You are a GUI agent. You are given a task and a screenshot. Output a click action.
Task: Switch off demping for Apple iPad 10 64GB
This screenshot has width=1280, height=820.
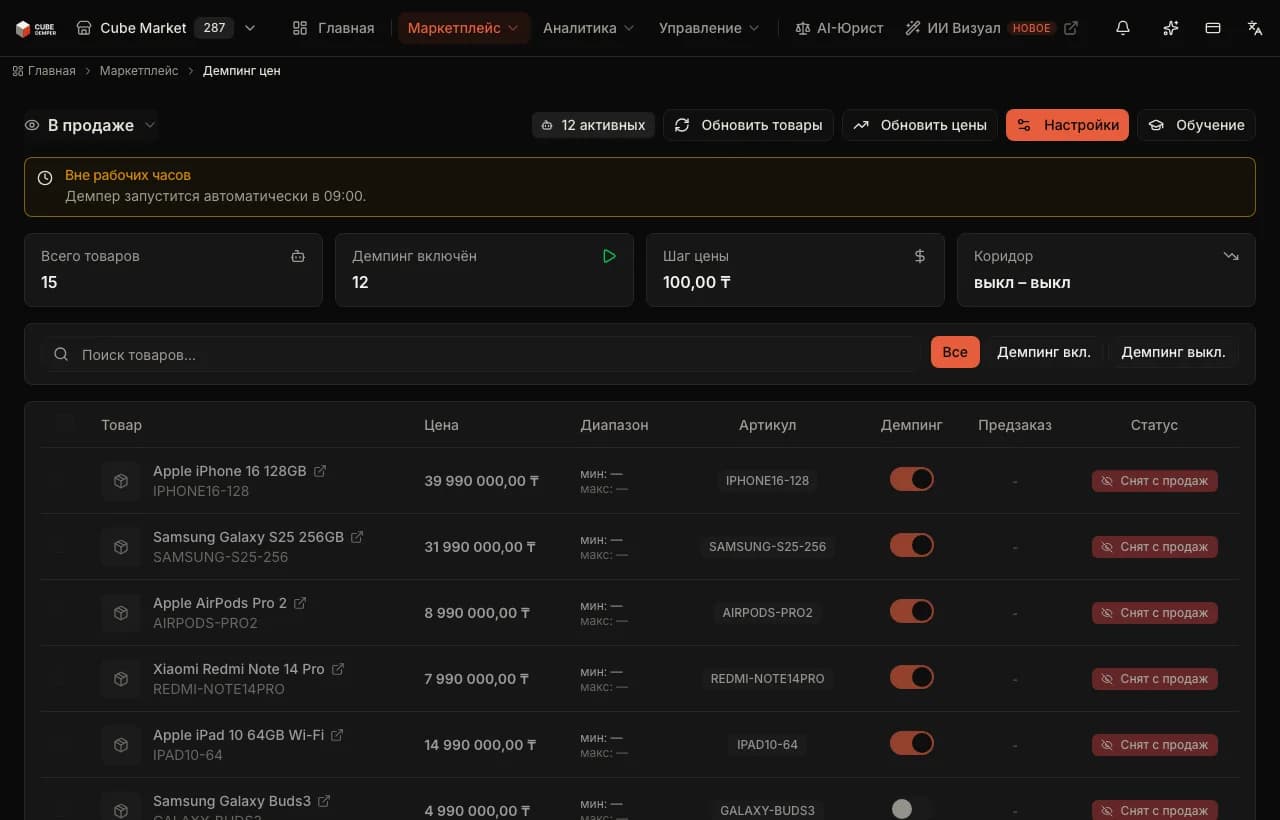[x=912, y=743]
